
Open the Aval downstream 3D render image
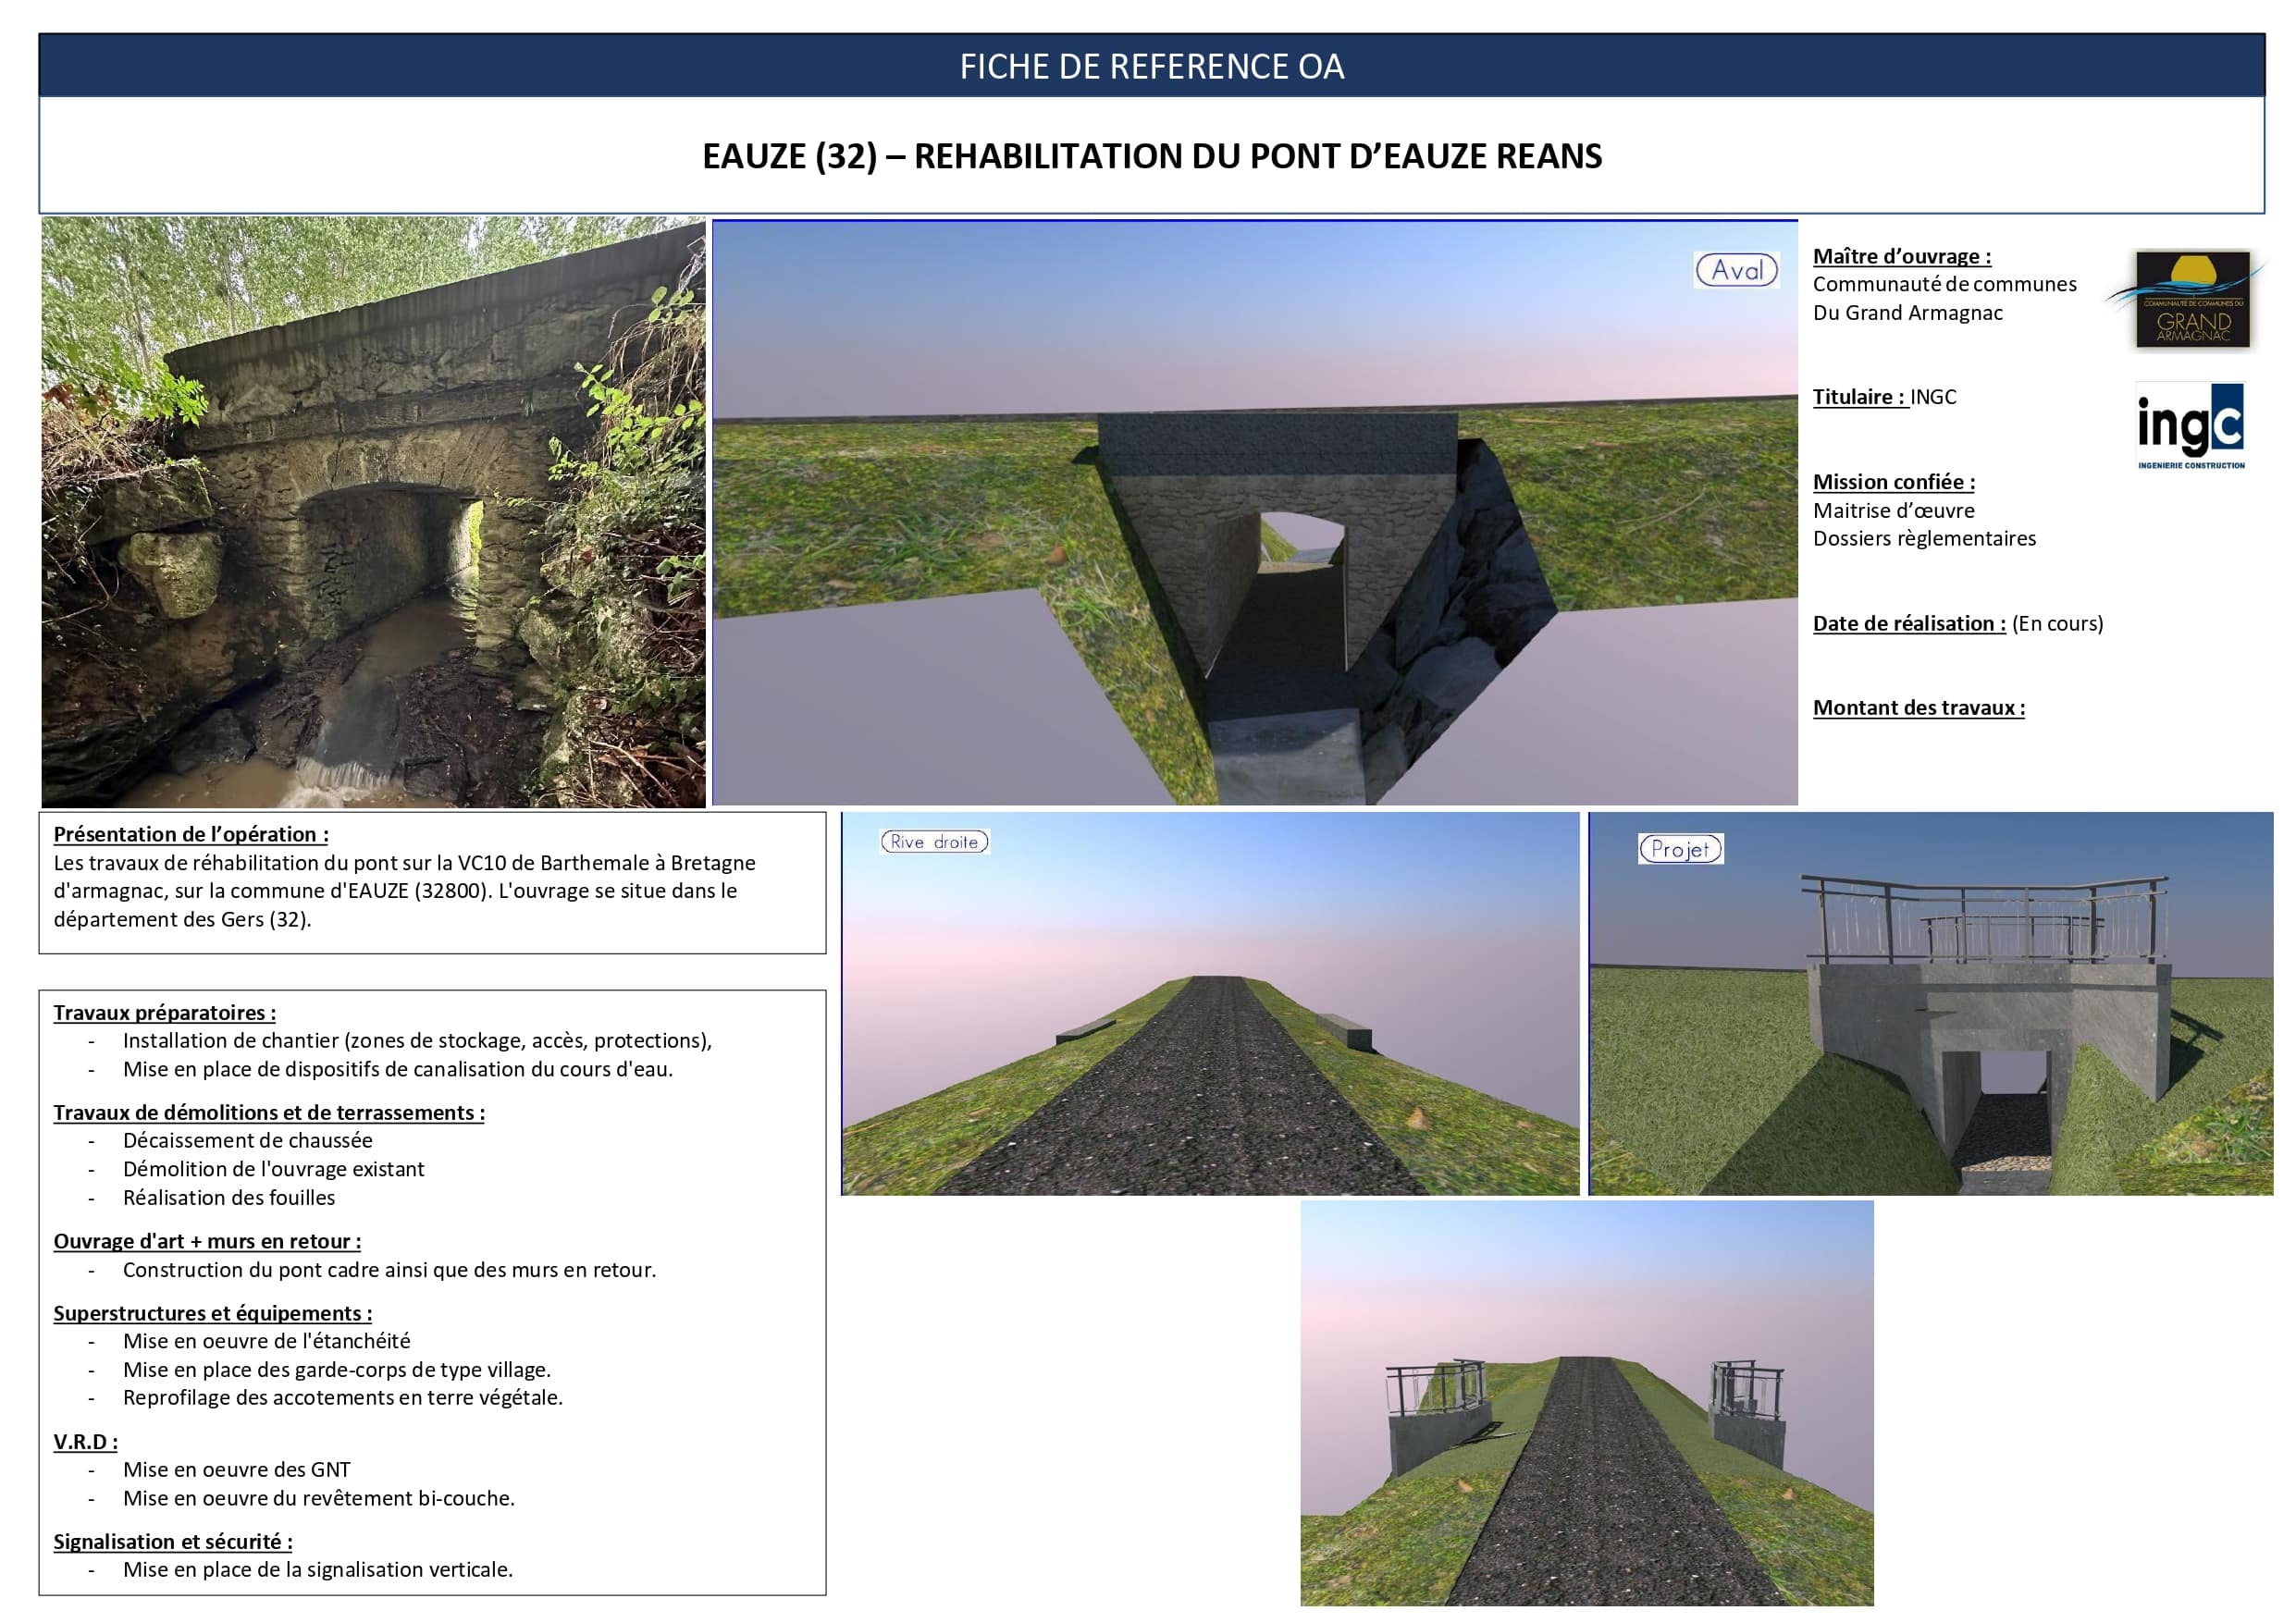(x=1255, y=513)
